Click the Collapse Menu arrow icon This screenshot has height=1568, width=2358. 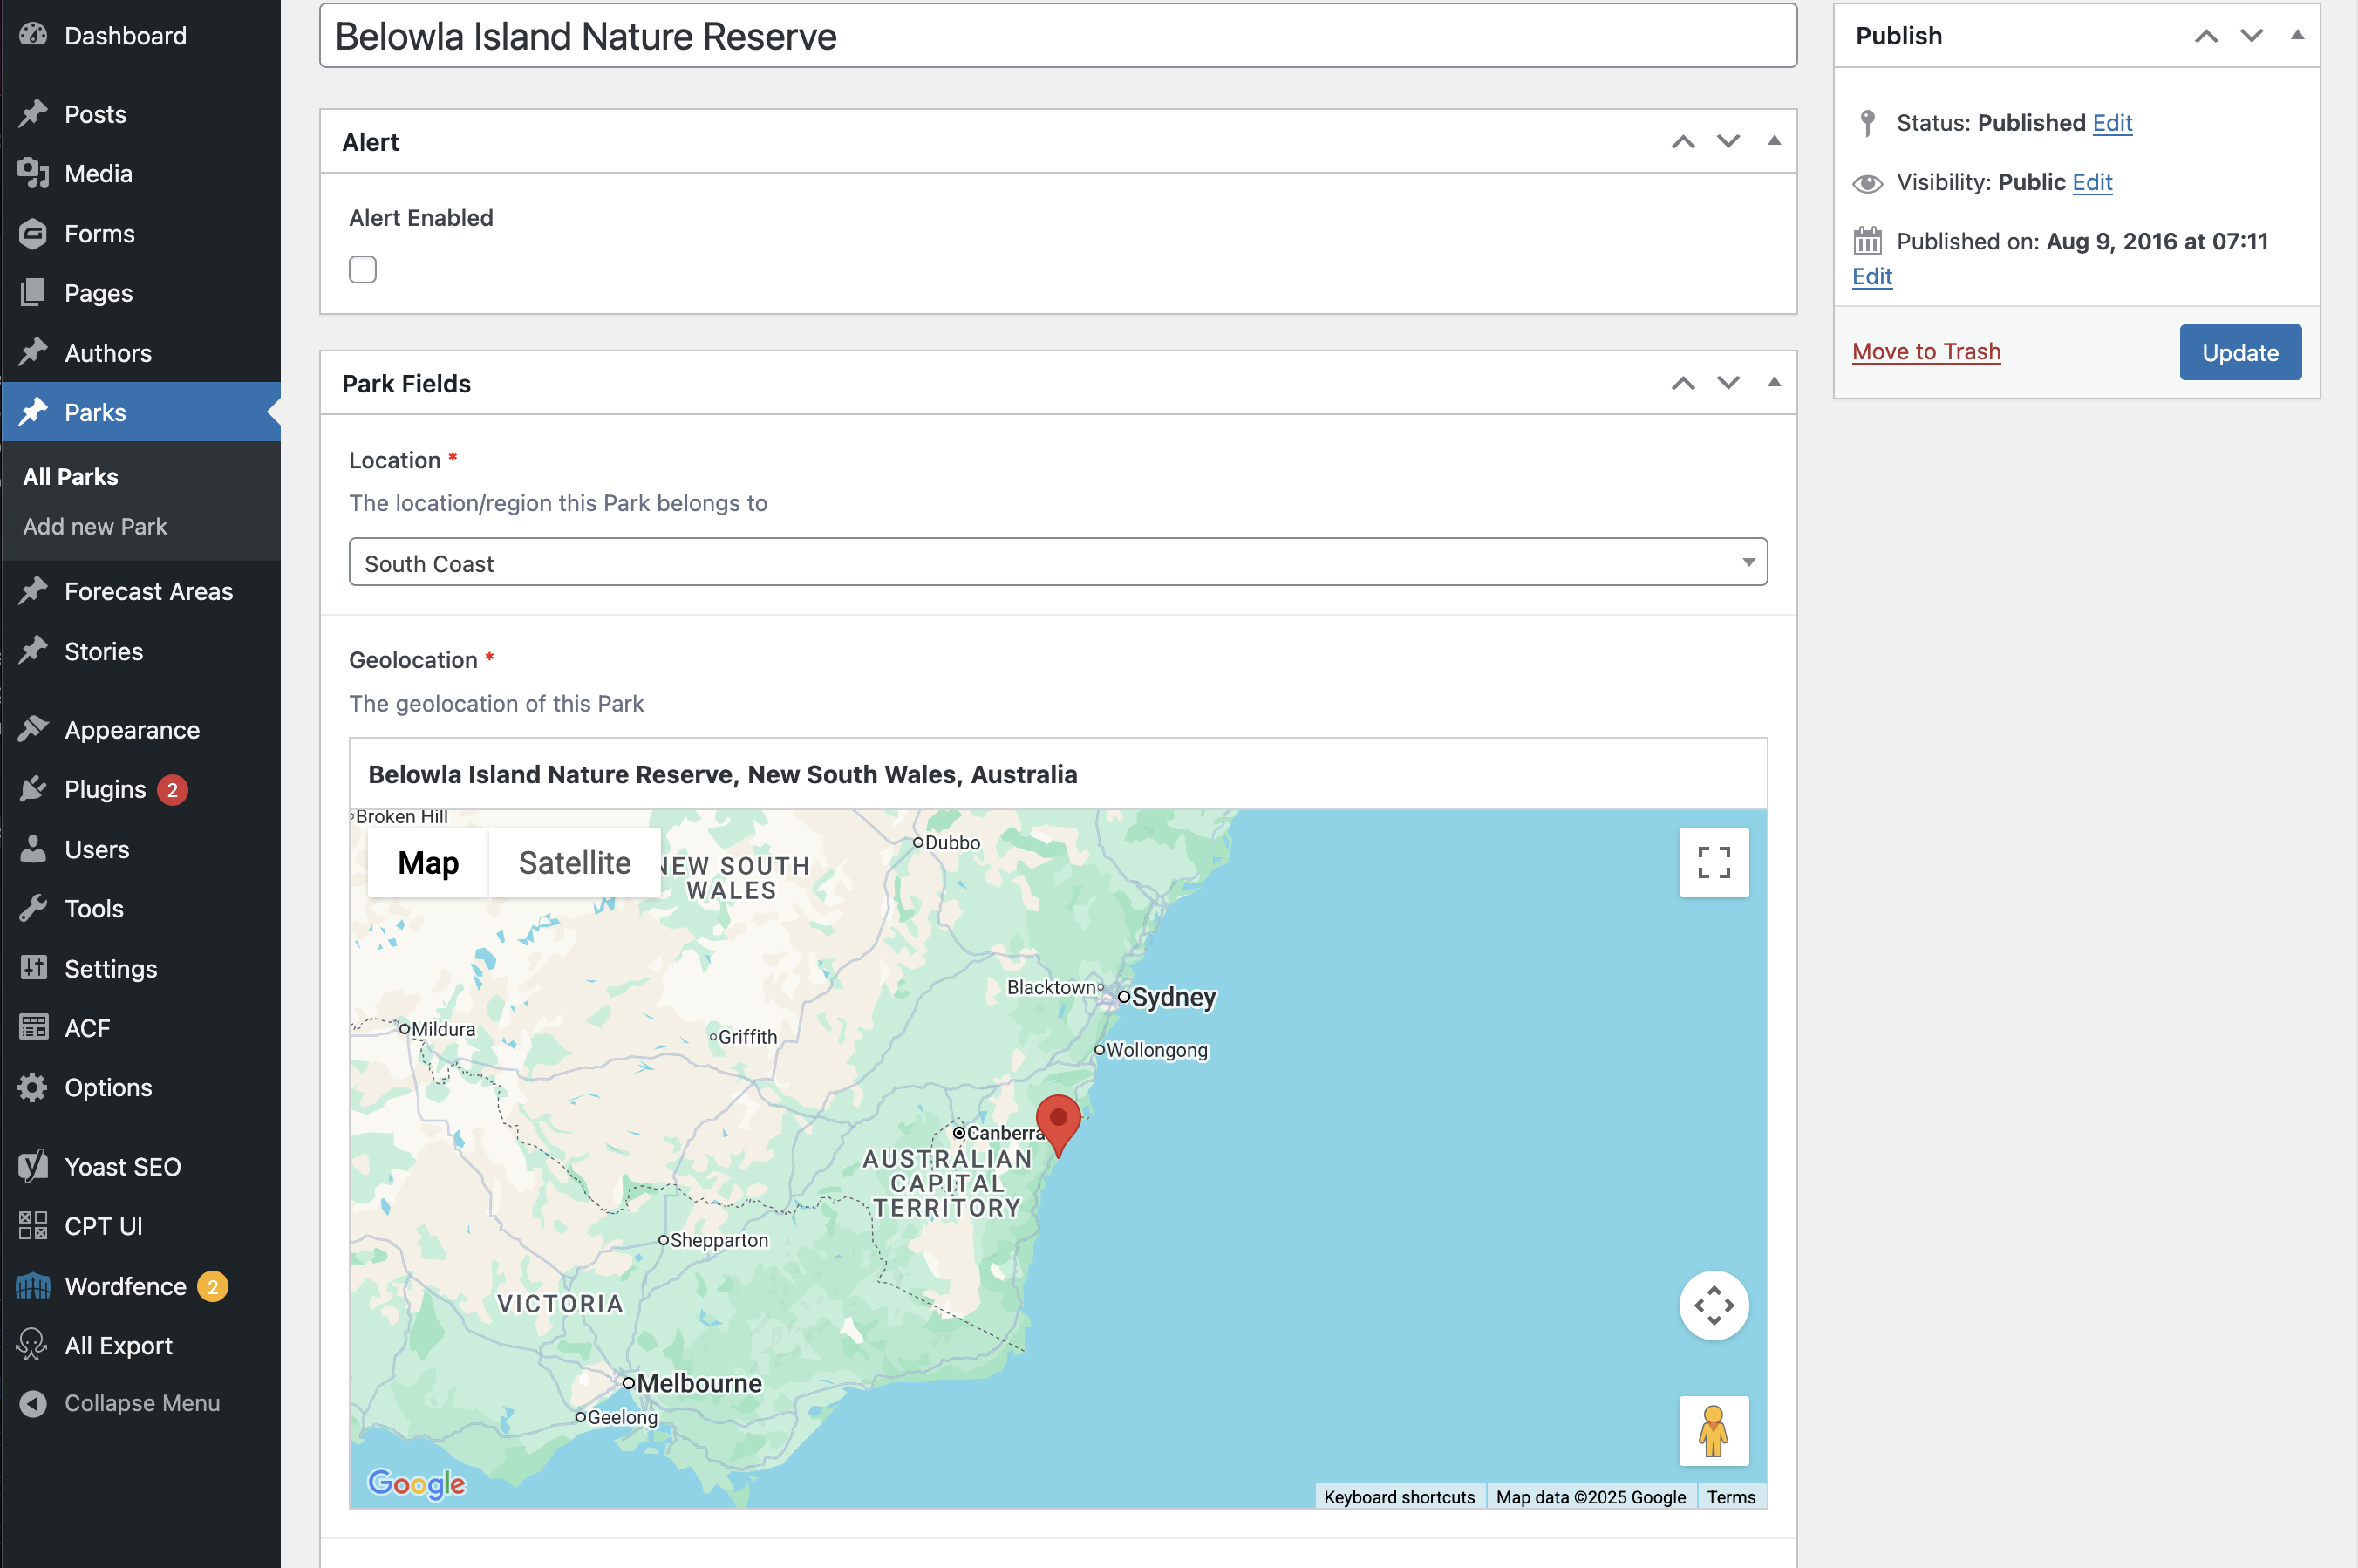33,1403
